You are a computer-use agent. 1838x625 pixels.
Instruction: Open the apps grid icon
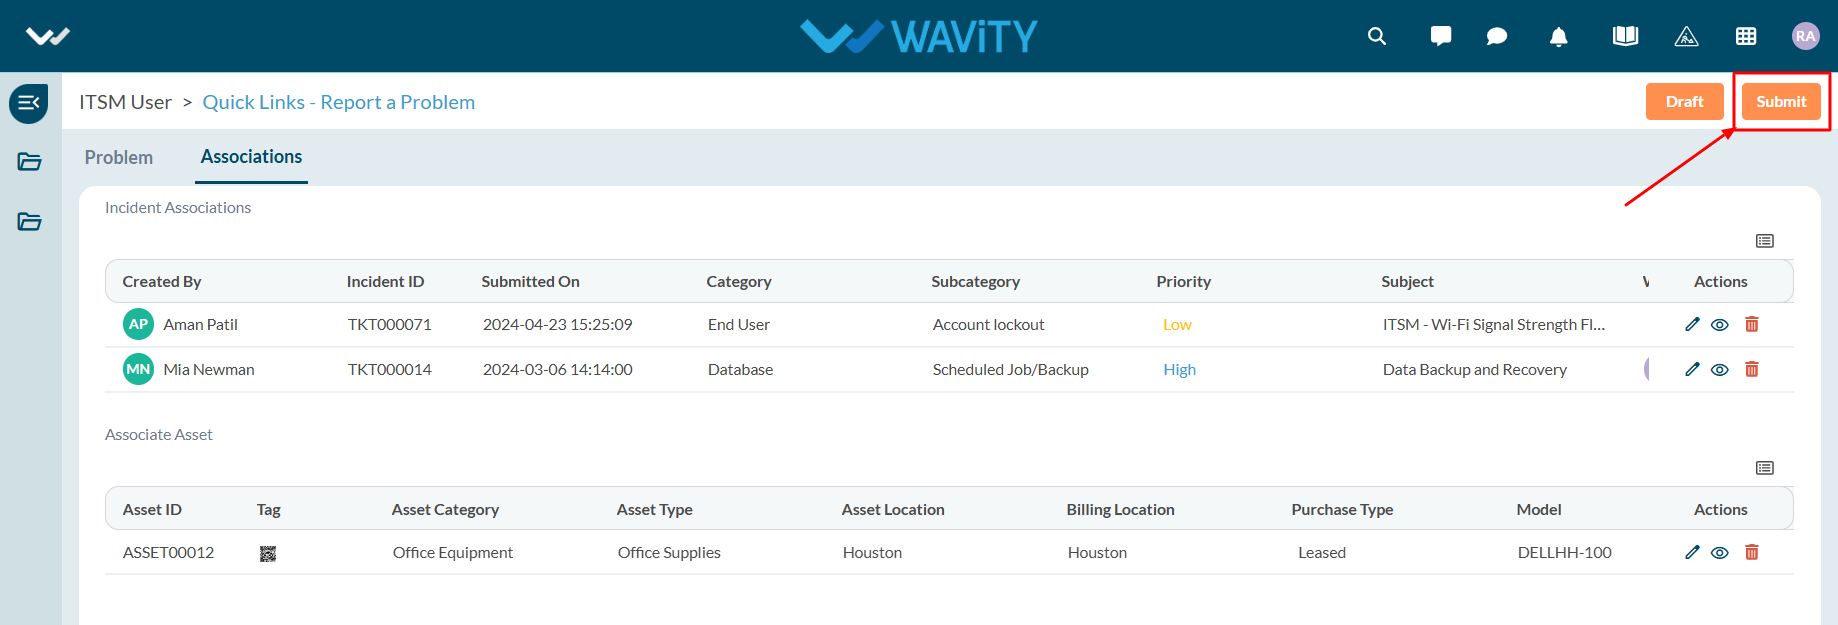click(1746, 36)
